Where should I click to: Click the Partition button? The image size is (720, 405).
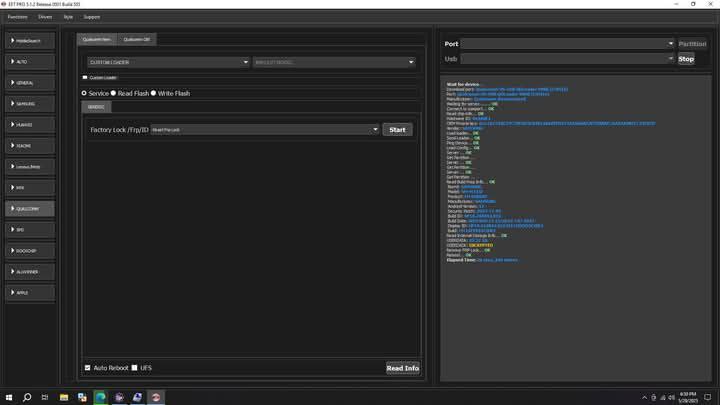(692, 44)
